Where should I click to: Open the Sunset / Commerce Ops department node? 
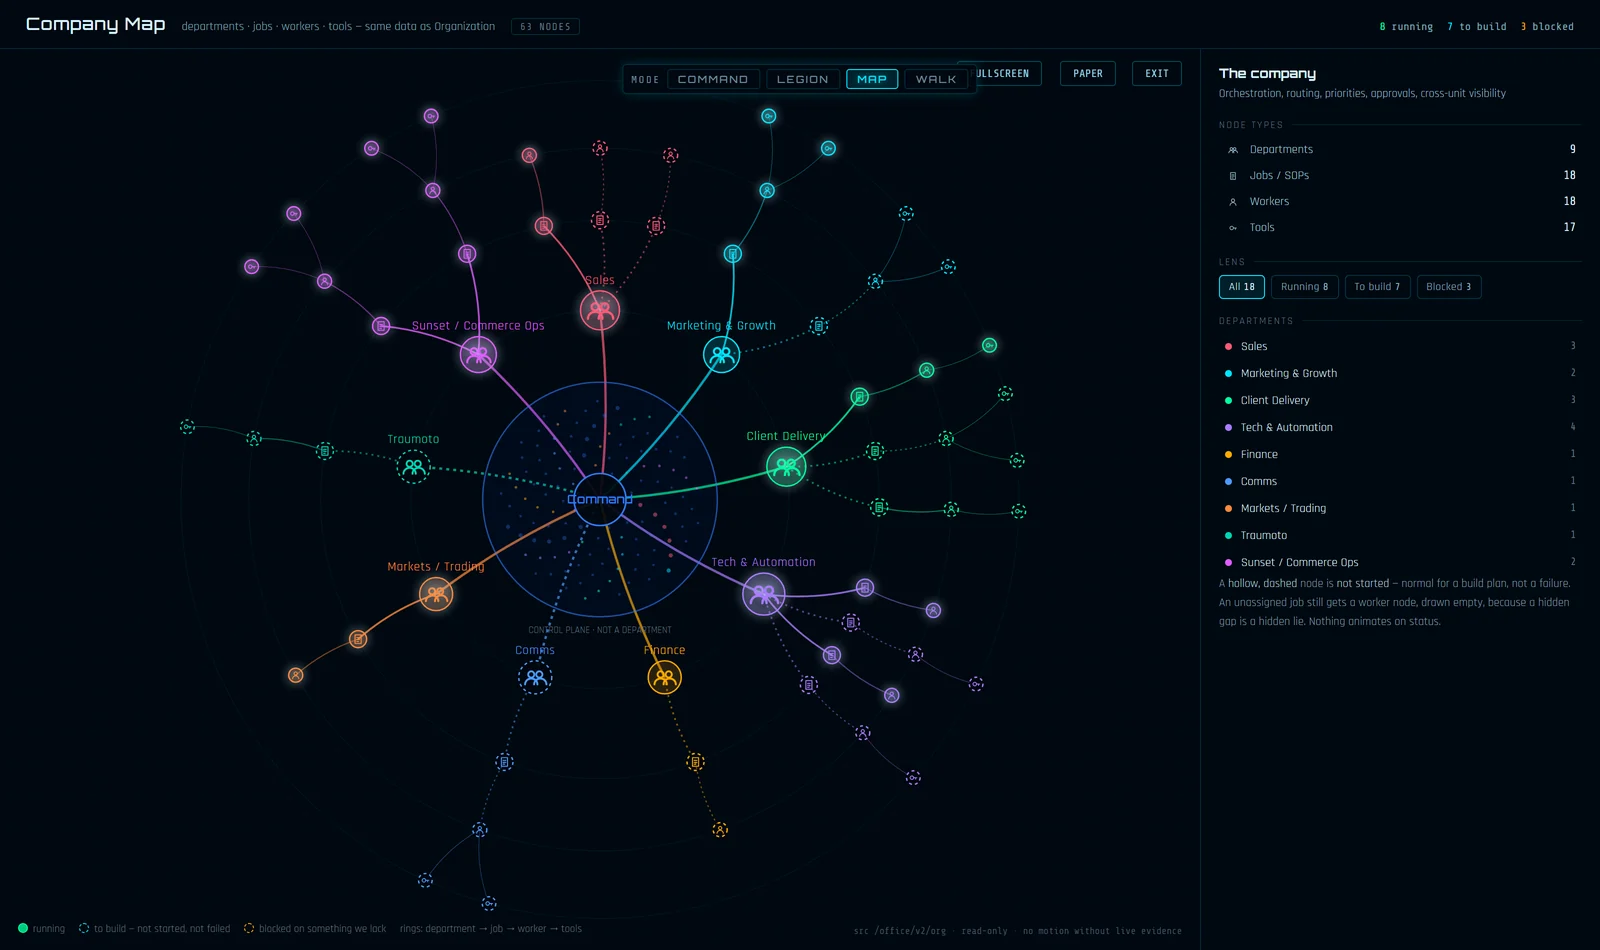coord(478,354)
